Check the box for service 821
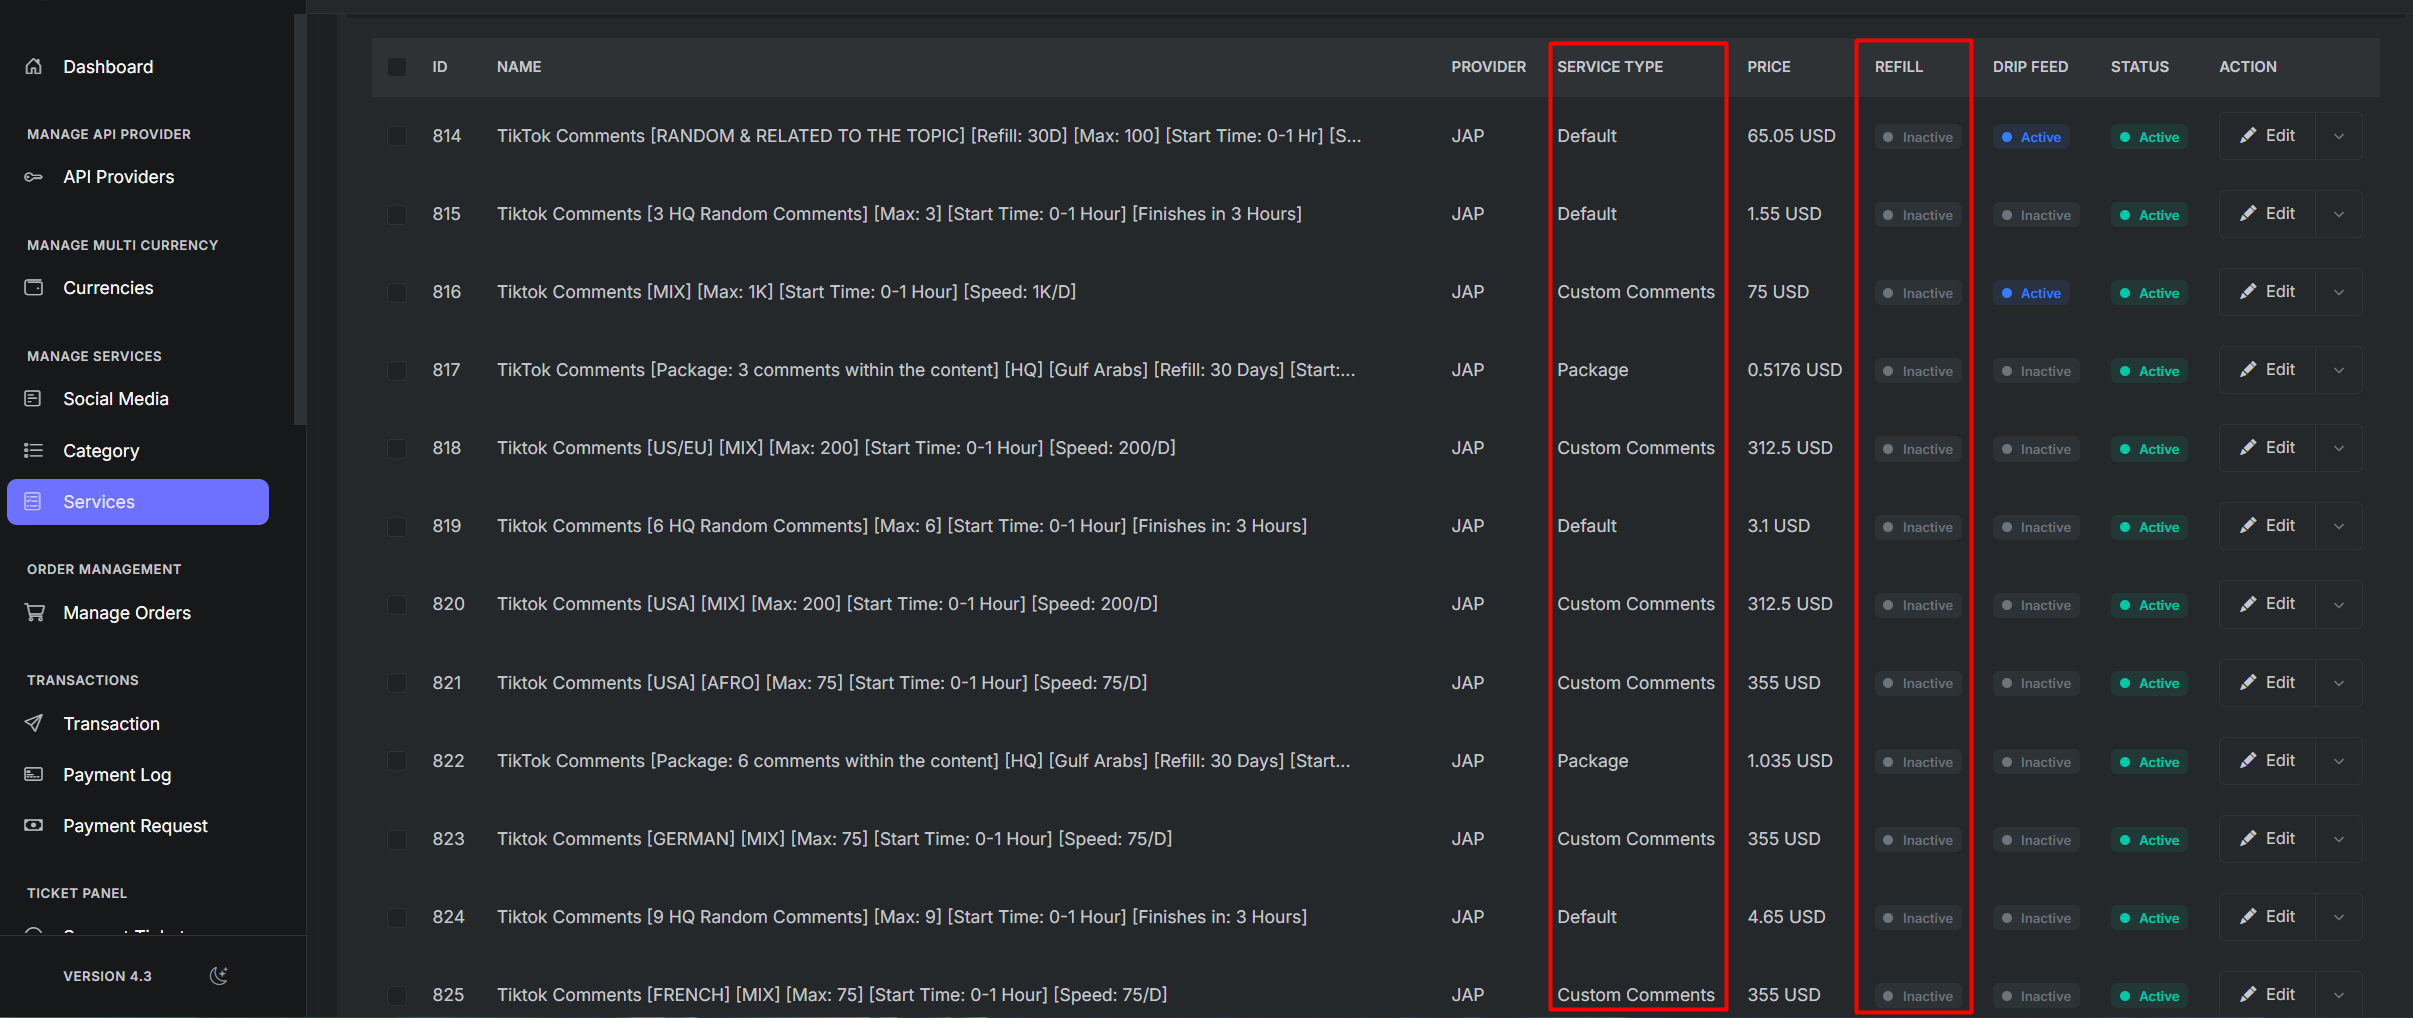2413x1018 pixels. click(397, 683)
